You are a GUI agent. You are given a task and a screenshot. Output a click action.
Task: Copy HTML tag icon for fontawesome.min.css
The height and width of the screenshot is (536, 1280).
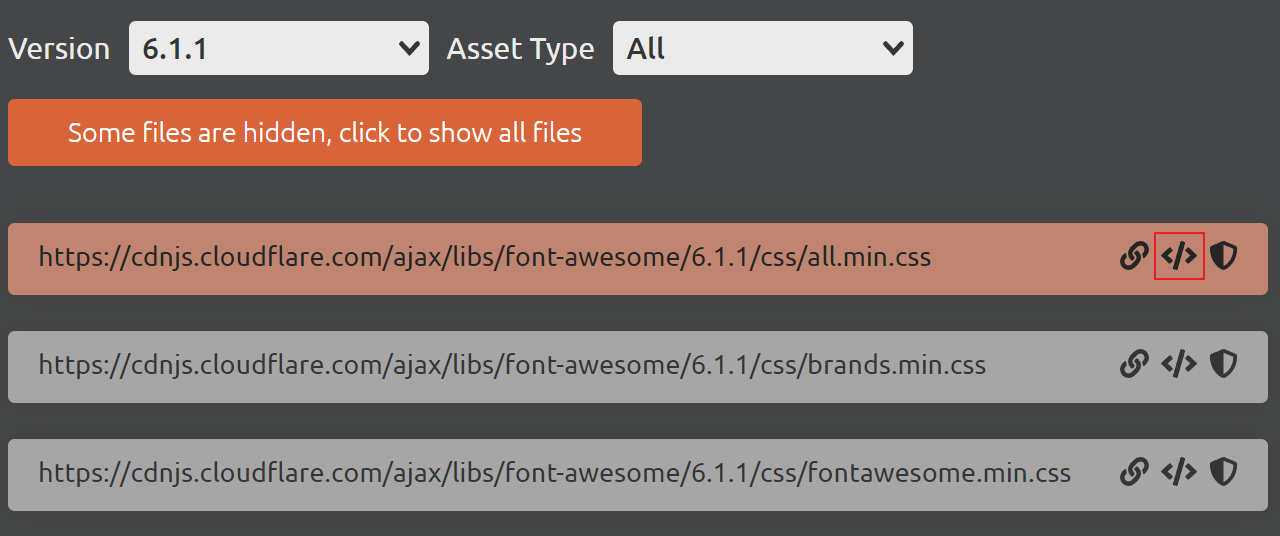pyautogui.click(x=1179, y=472)
